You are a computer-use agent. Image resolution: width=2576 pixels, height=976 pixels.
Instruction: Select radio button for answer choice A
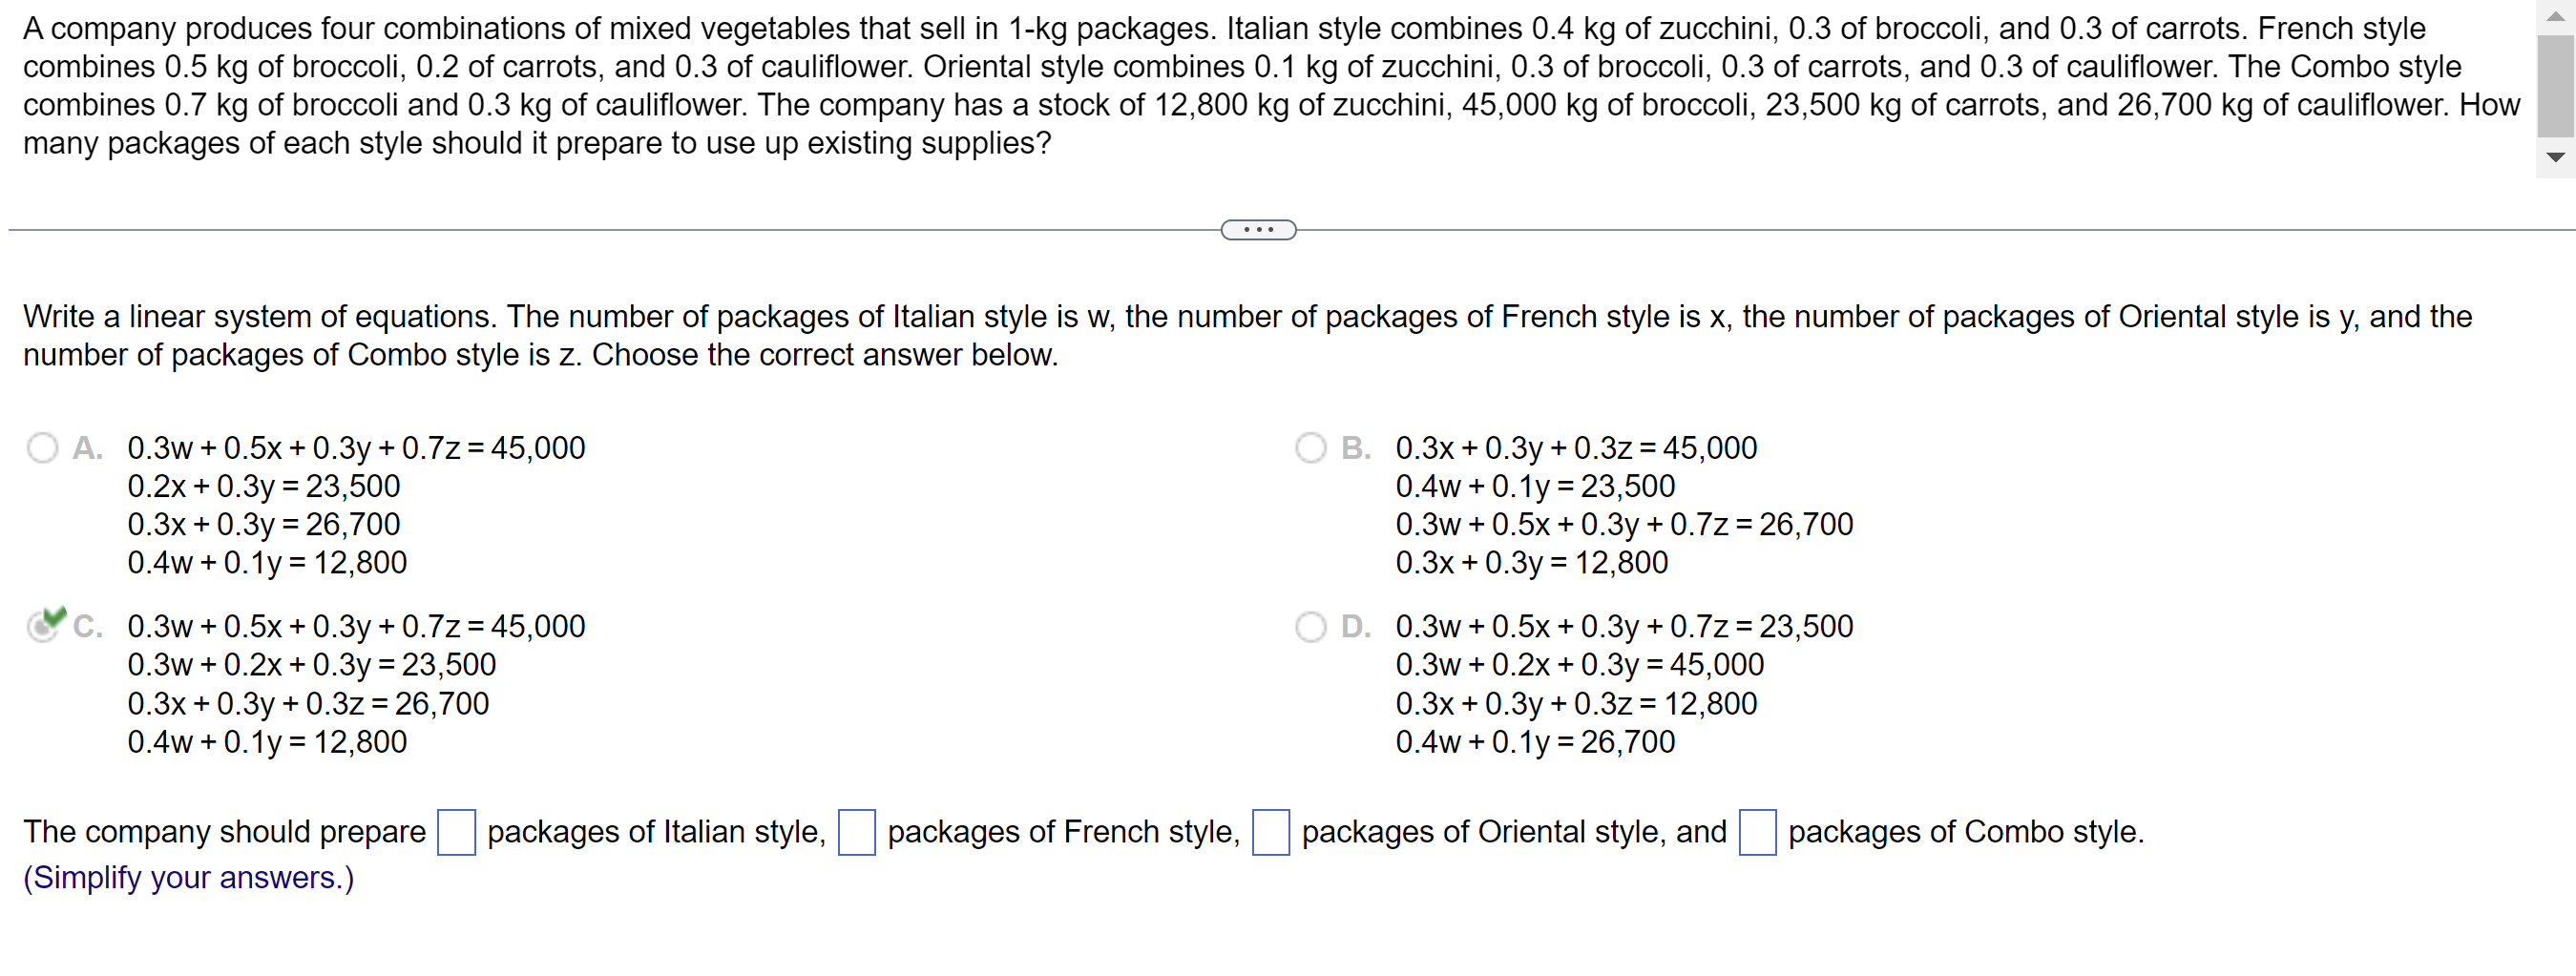coord(41,447)
